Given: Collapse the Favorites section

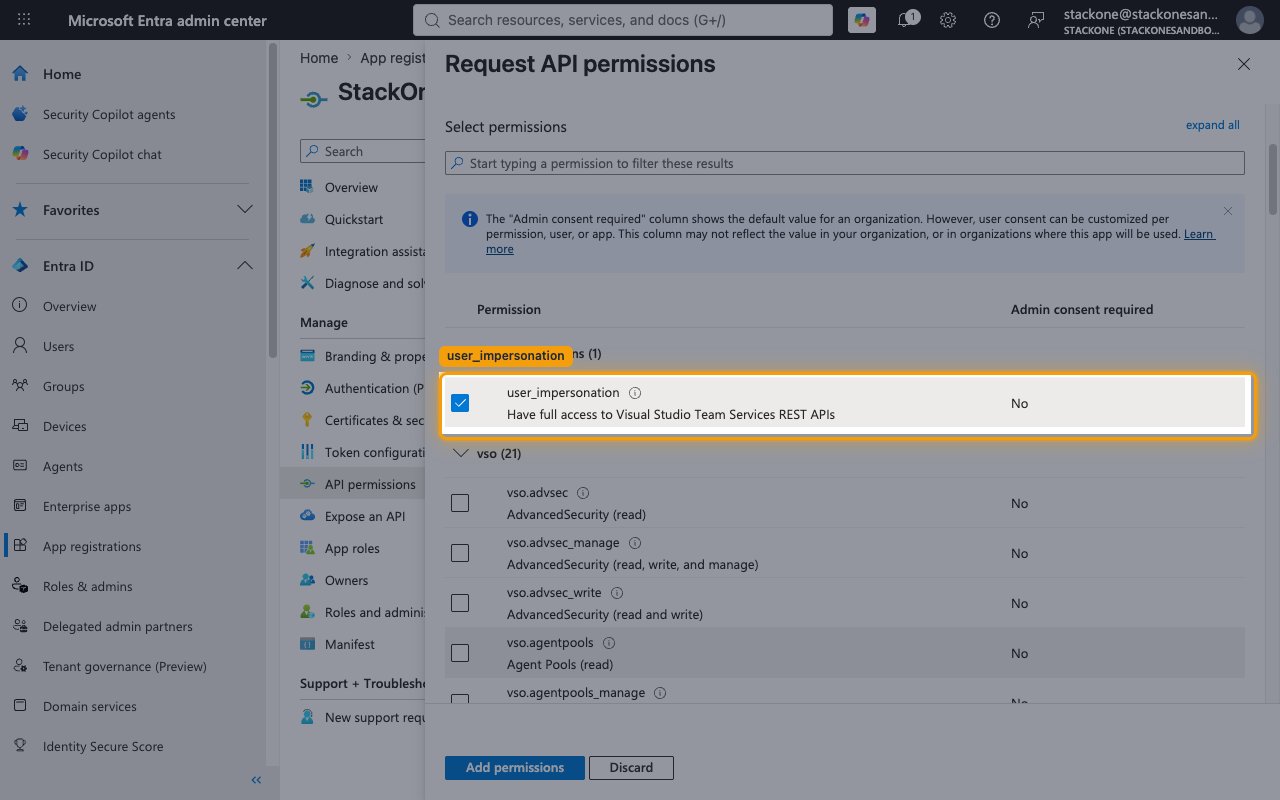Looking at the screenshot, I should point(244,210).
